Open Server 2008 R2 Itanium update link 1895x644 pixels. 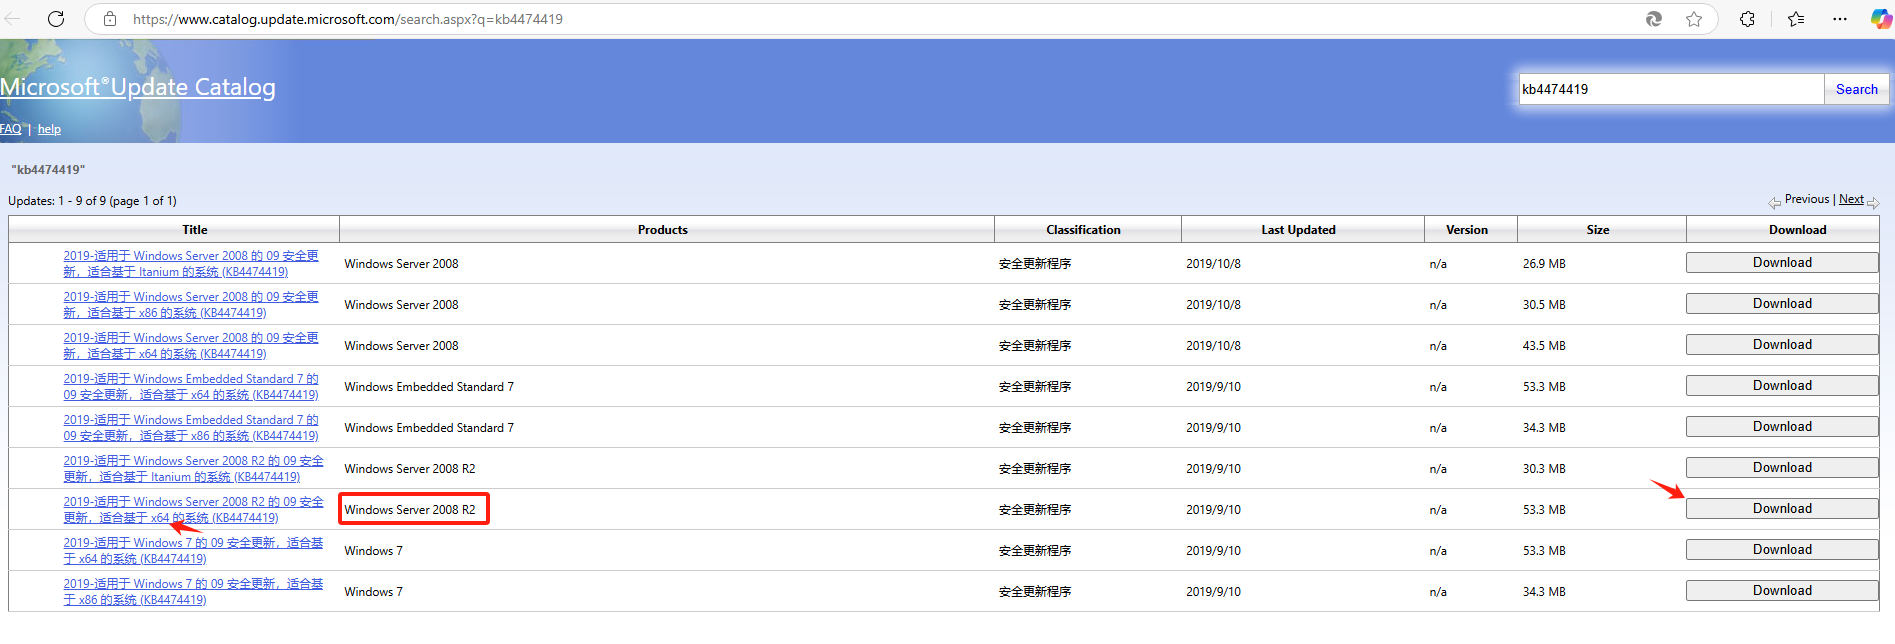point(193,469)
